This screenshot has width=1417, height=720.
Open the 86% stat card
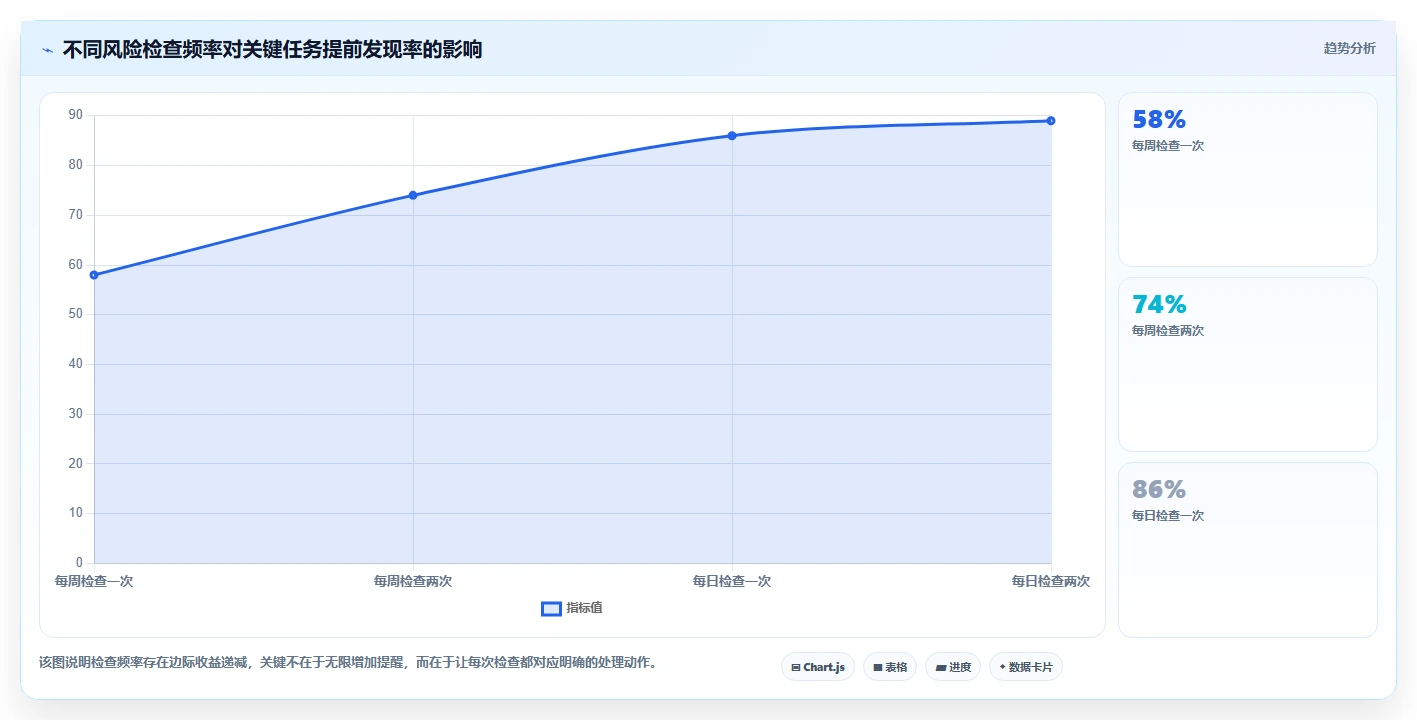click(x=1248, y=550)
